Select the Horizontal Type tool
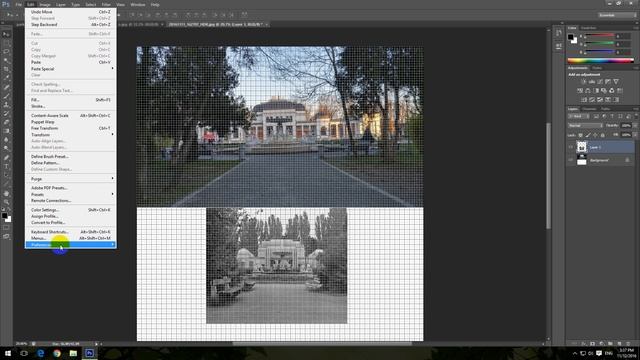This screenshot has height=360, width=640. [x=6, y=167]
